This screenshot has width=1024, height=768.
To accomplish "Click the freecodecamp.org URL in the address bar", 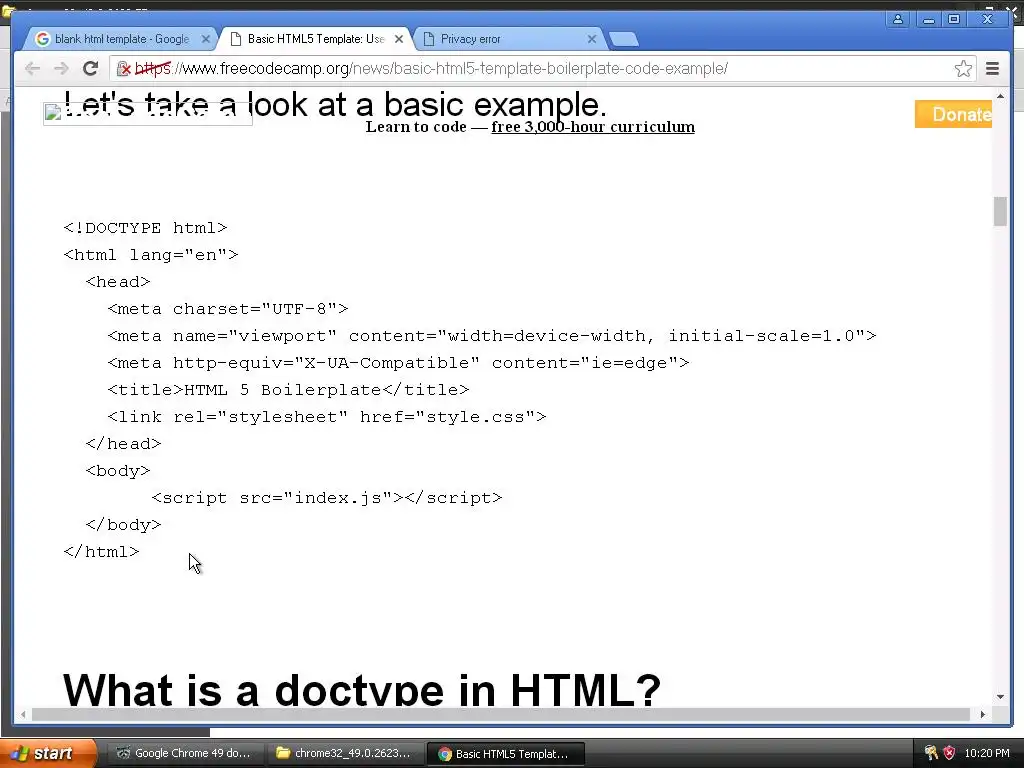I will pyautogui.click(x=431, y=69).
